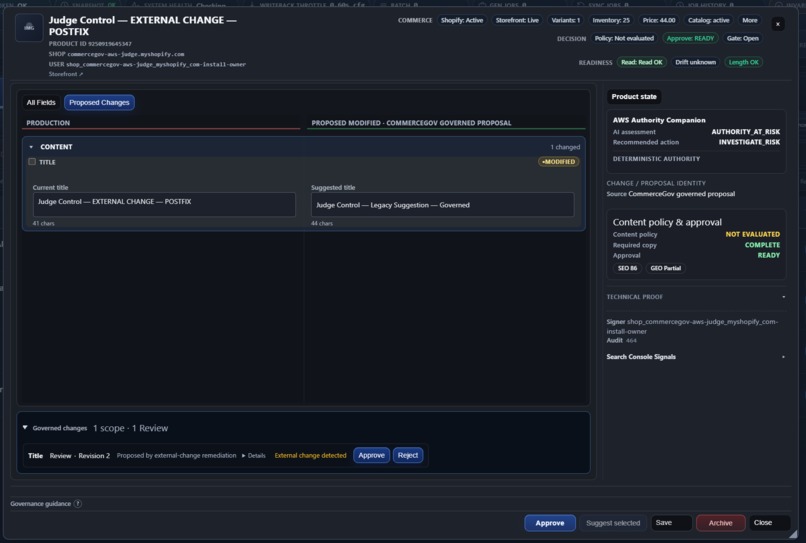This screenshot has width=806, height=543.
Task: Click the 1 changed count label
Action: click(x=565, y=147)
